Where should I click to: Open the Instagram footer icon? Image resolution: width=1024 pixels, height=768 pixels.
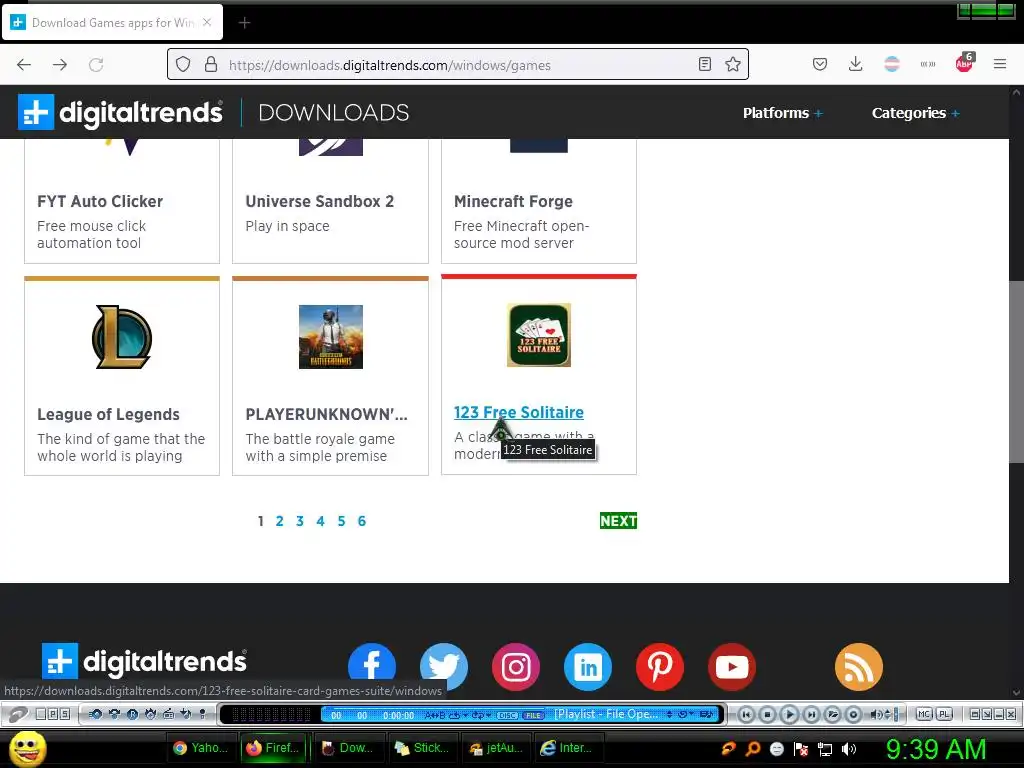(x=516, y=667)
